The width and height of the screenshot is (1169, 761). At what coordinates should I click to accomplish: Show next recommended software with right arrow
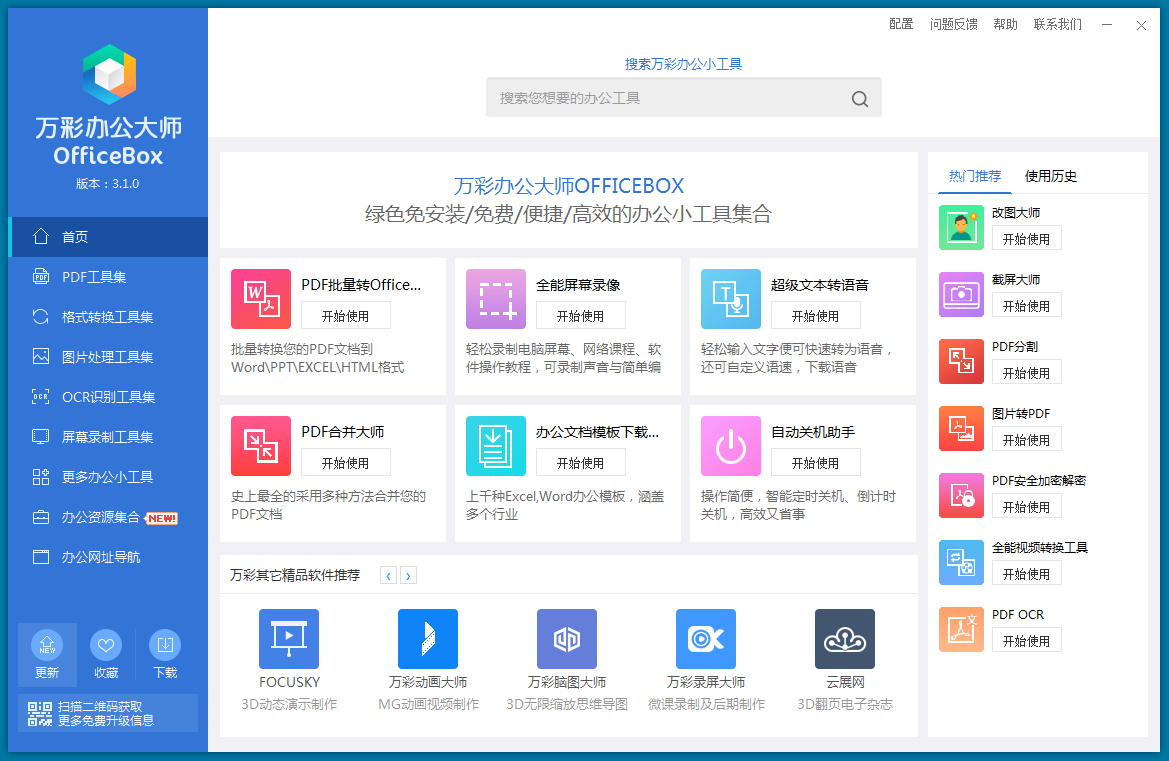click(408, 576)
